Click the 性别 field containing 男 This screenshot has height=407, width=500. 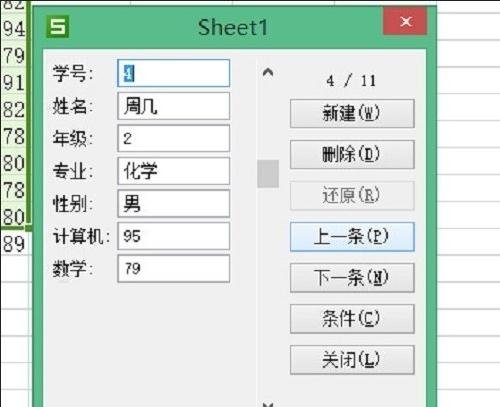(174, 203)
